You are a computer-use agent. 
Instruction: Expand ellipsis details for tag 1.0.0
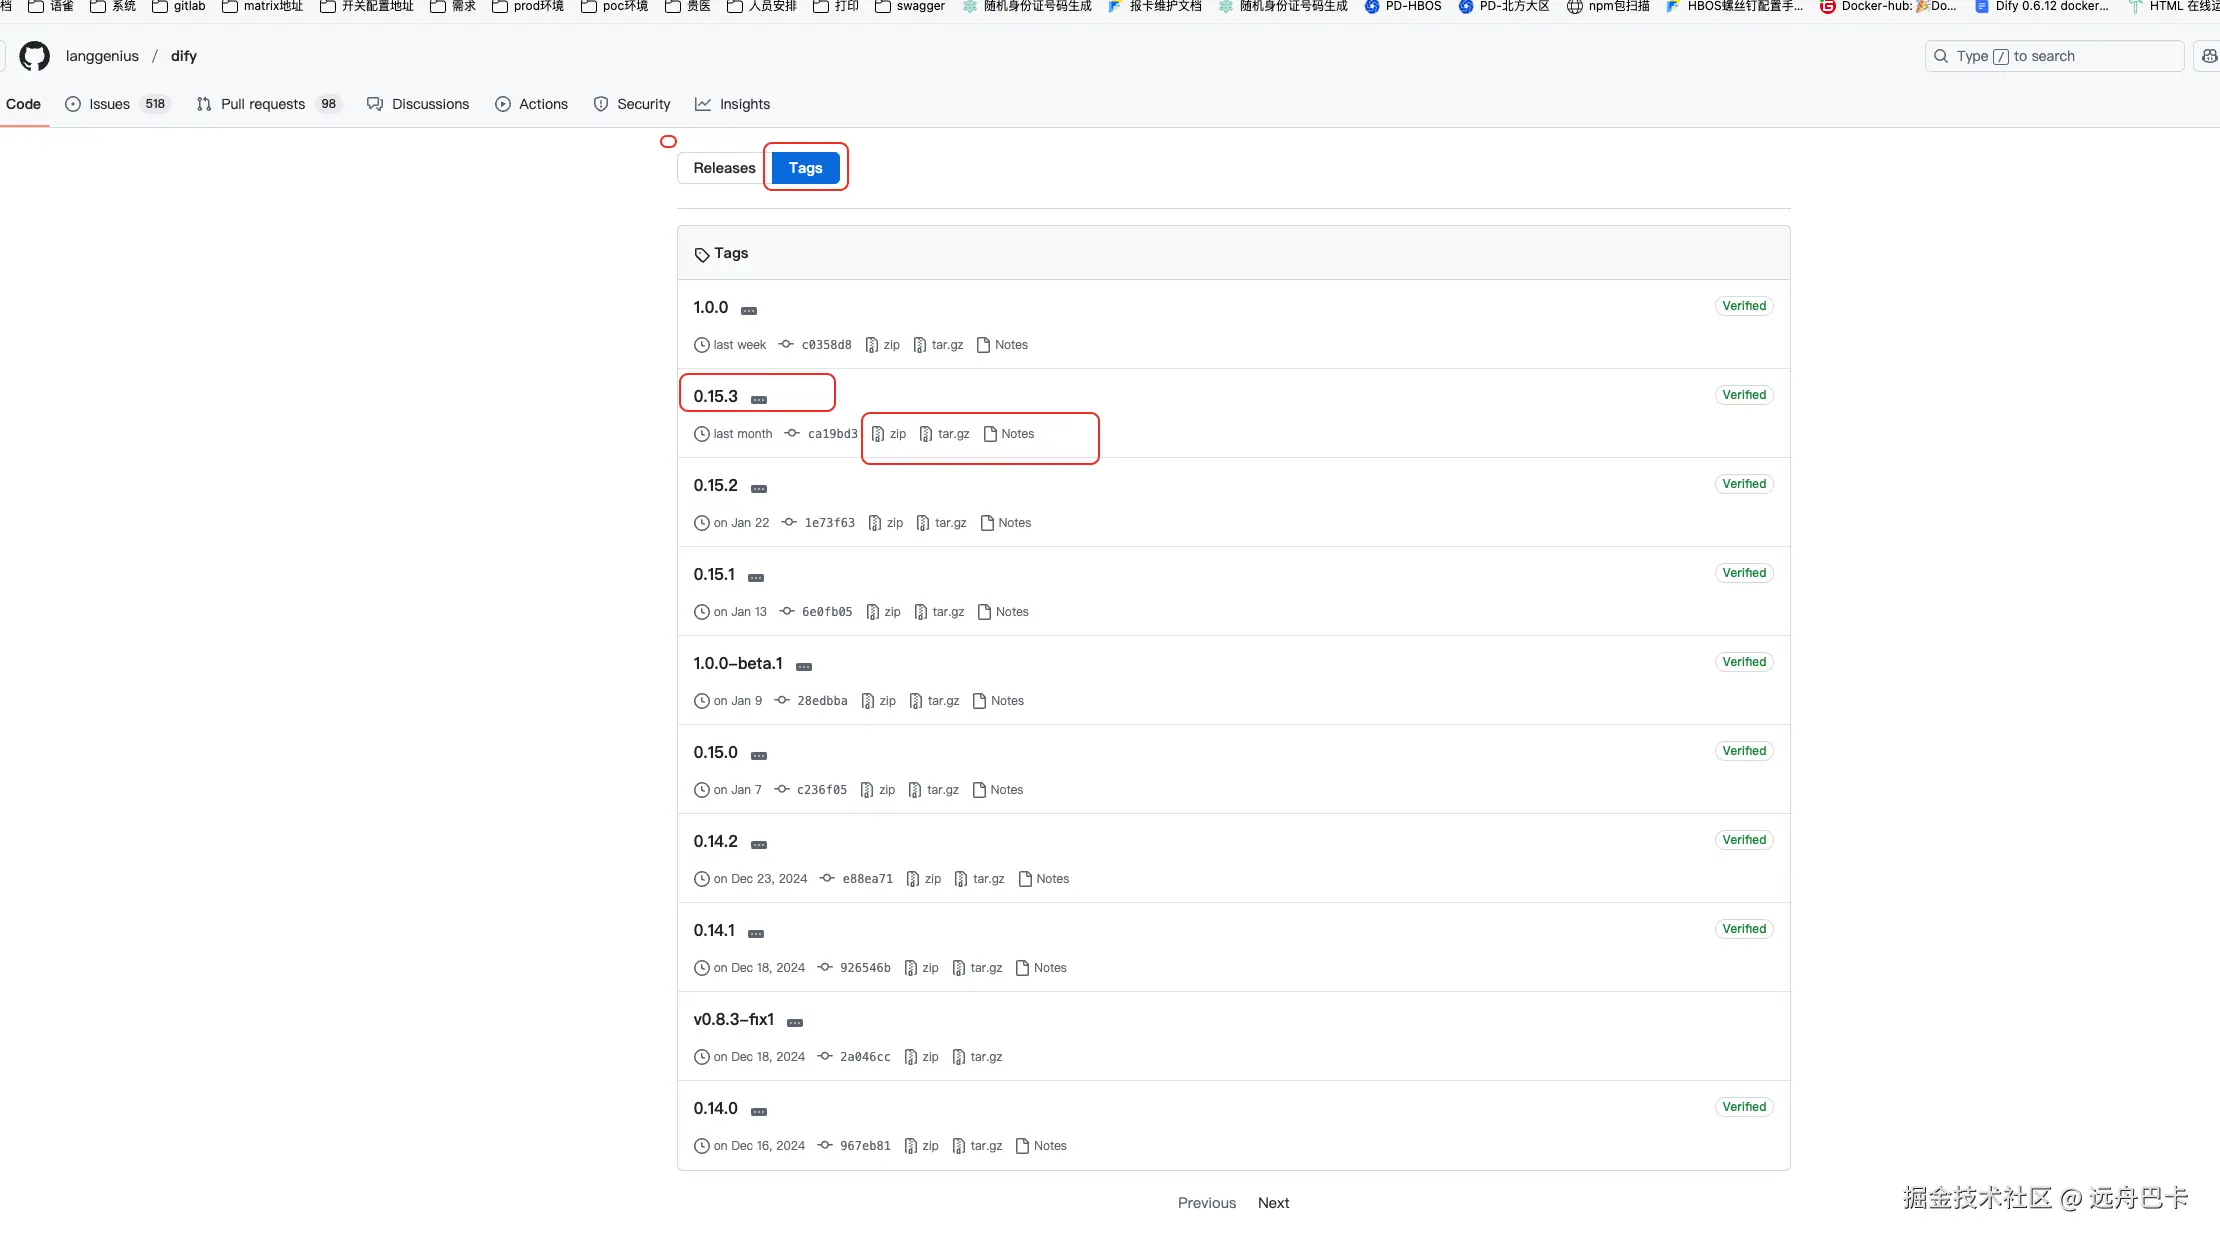(x=749, y=311)
